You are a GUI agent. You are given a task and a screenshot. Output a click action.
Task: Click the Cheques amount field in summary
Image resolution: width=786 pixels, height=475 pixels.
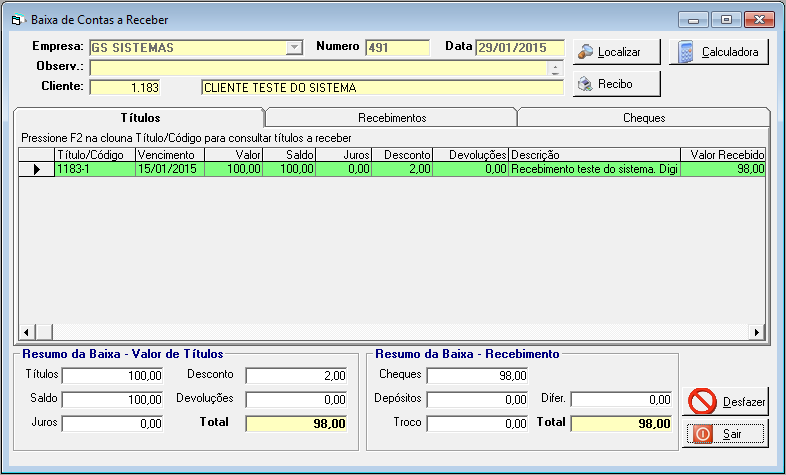click(x=478, y=376)
